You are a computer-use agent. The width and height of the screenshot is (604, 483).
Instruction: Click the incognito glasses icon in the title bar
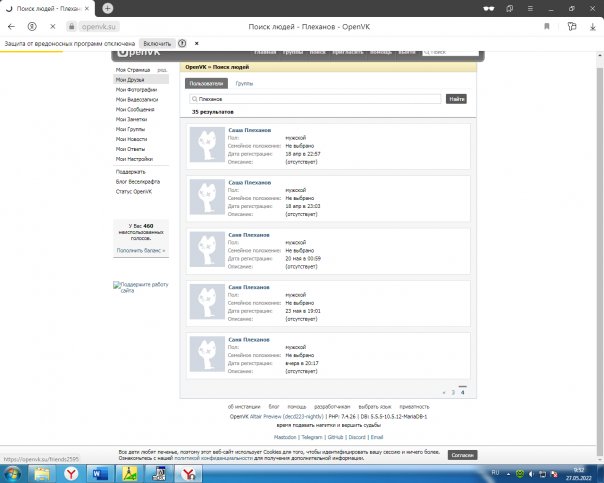point(489,8)
